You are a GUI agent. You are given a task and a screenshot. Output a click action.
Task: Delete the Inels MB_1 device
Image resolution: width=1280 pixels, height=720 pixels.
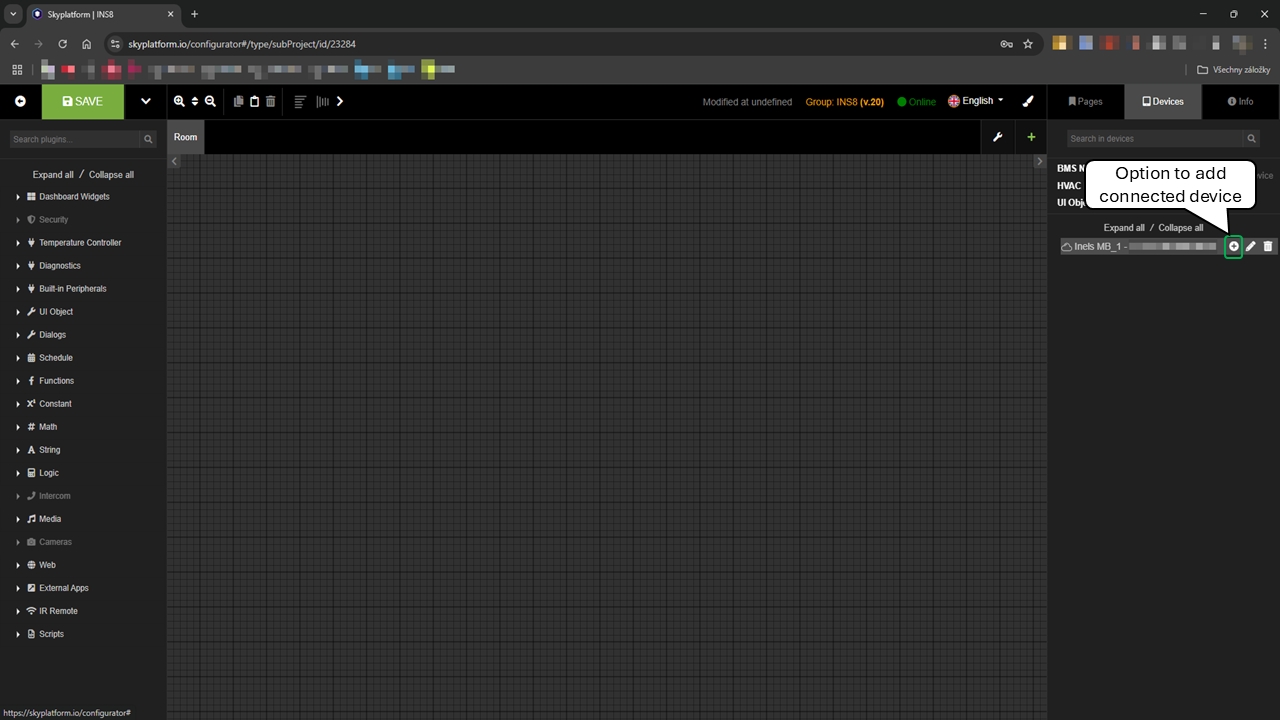click(1268, 246)
